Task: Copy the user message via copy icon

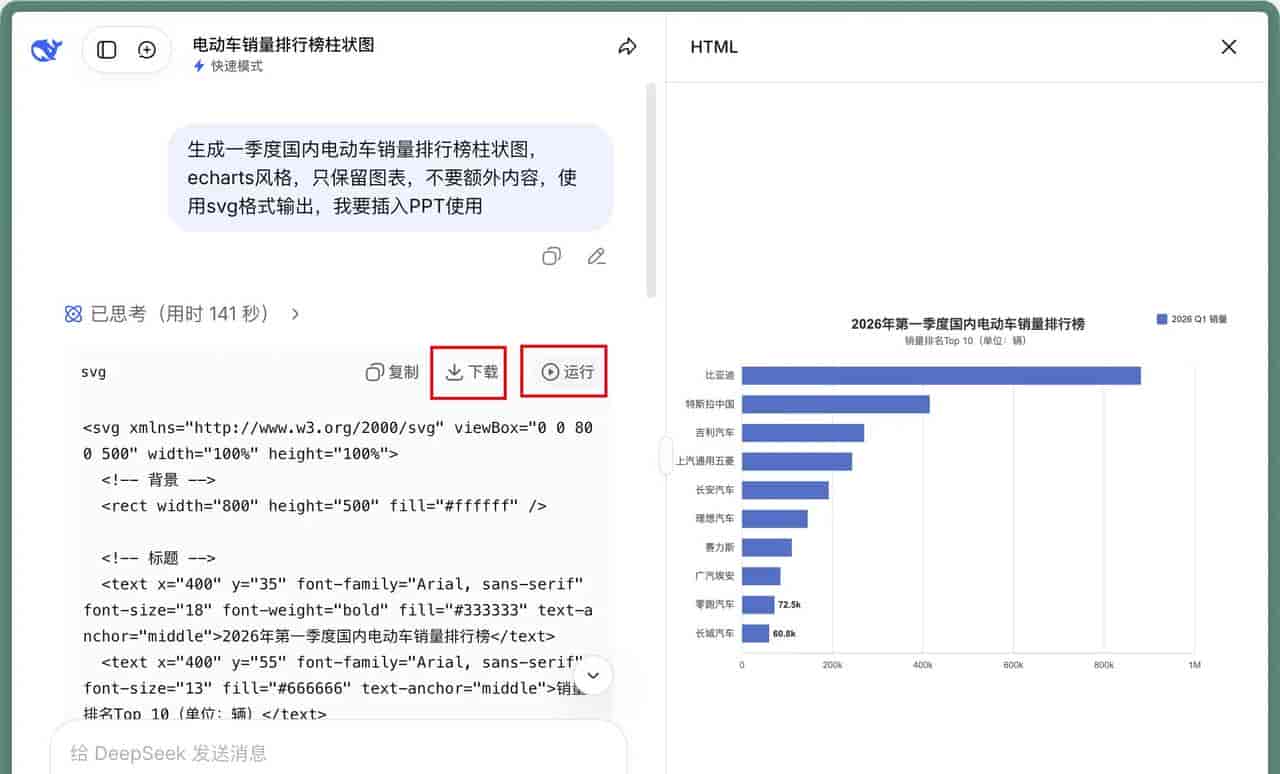Action: [x=551, y=257]
